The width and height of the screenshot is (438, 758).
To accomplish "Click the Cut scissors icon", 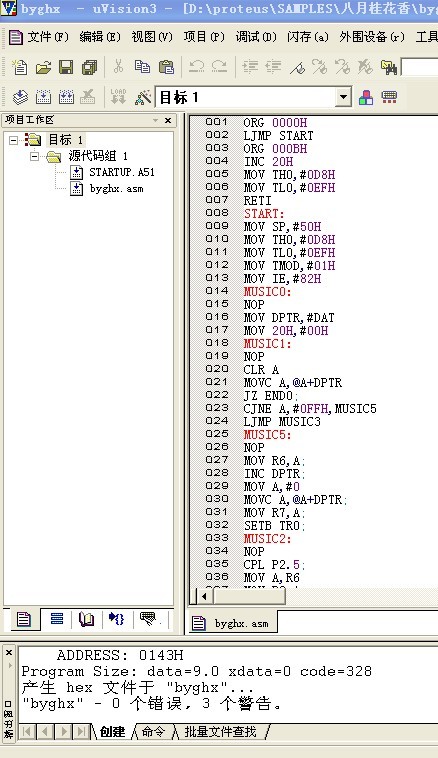I will 118,66.
